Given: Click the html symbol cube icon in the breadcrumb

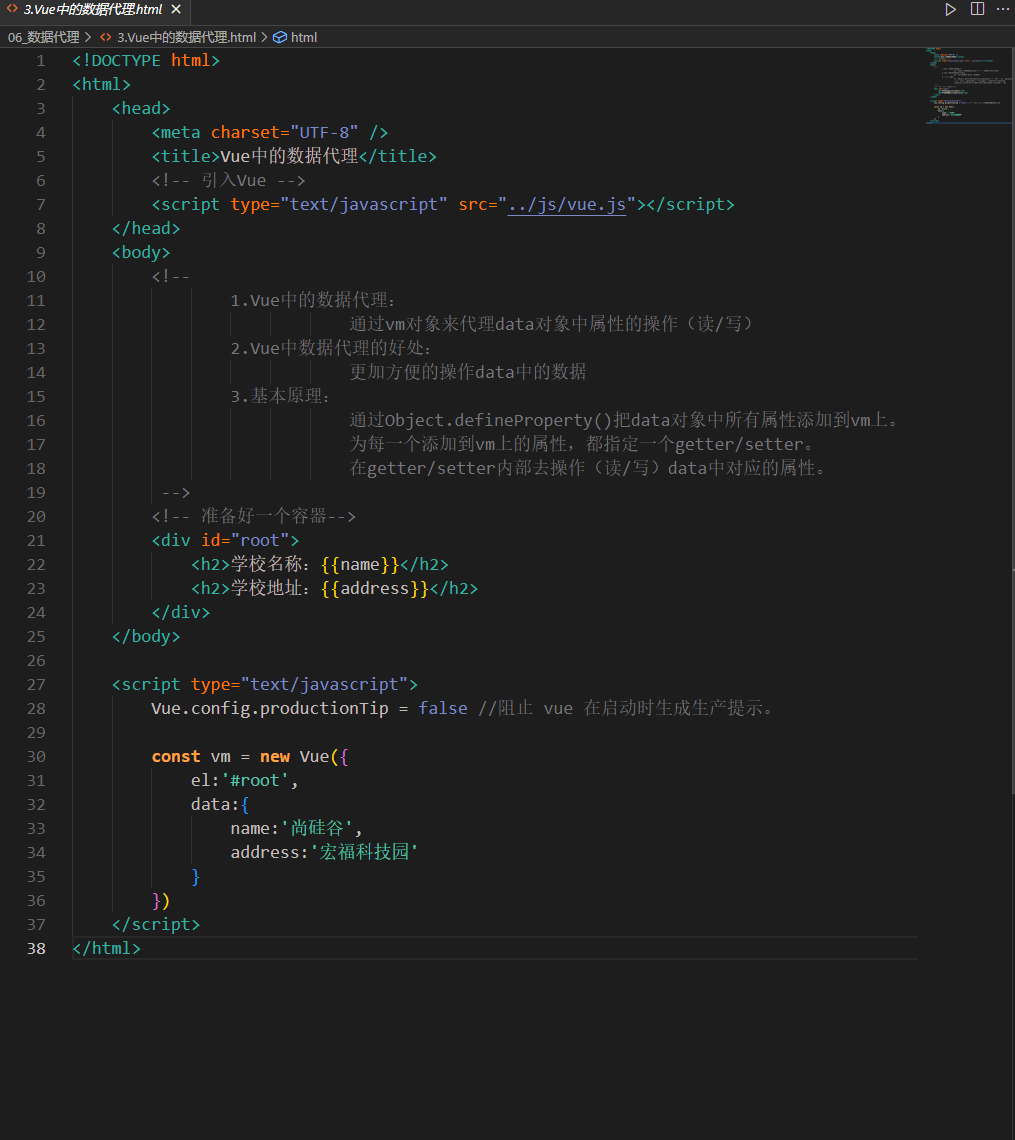Looking at the screenshot, I should point(280,37).
